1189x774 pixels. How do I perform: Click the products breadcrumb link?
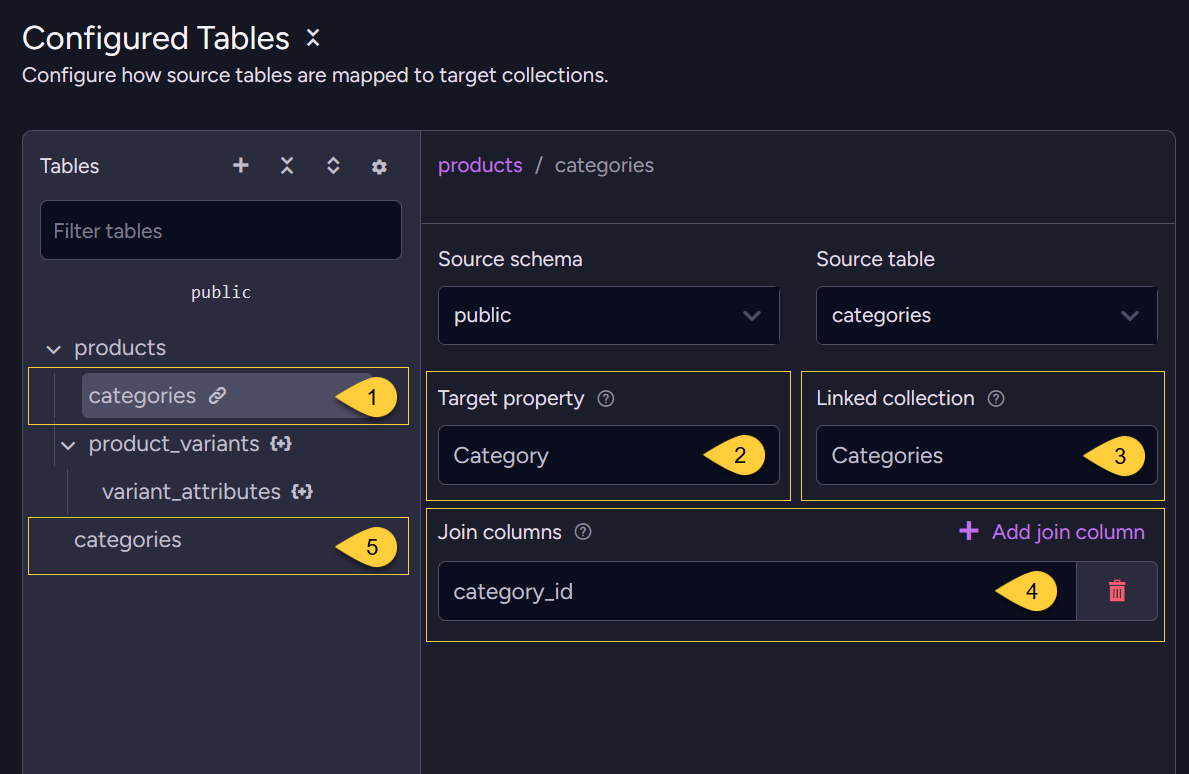480,165
